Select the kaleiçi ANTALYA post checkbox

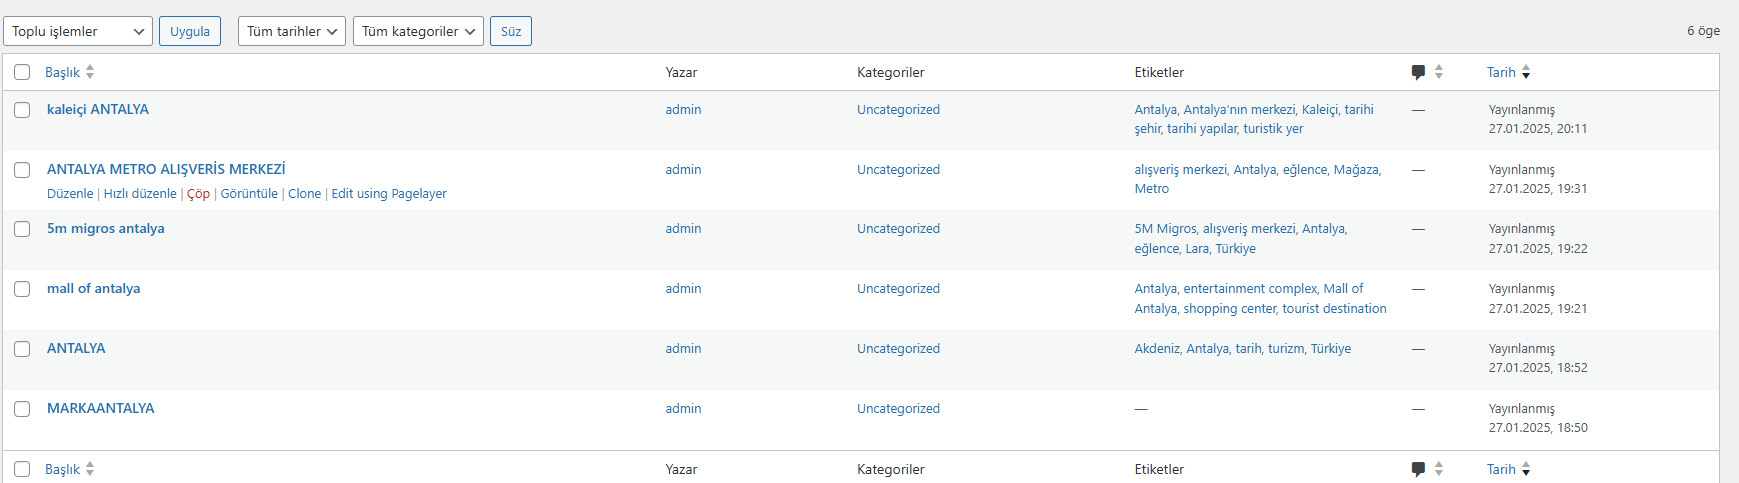pos(22,110)
